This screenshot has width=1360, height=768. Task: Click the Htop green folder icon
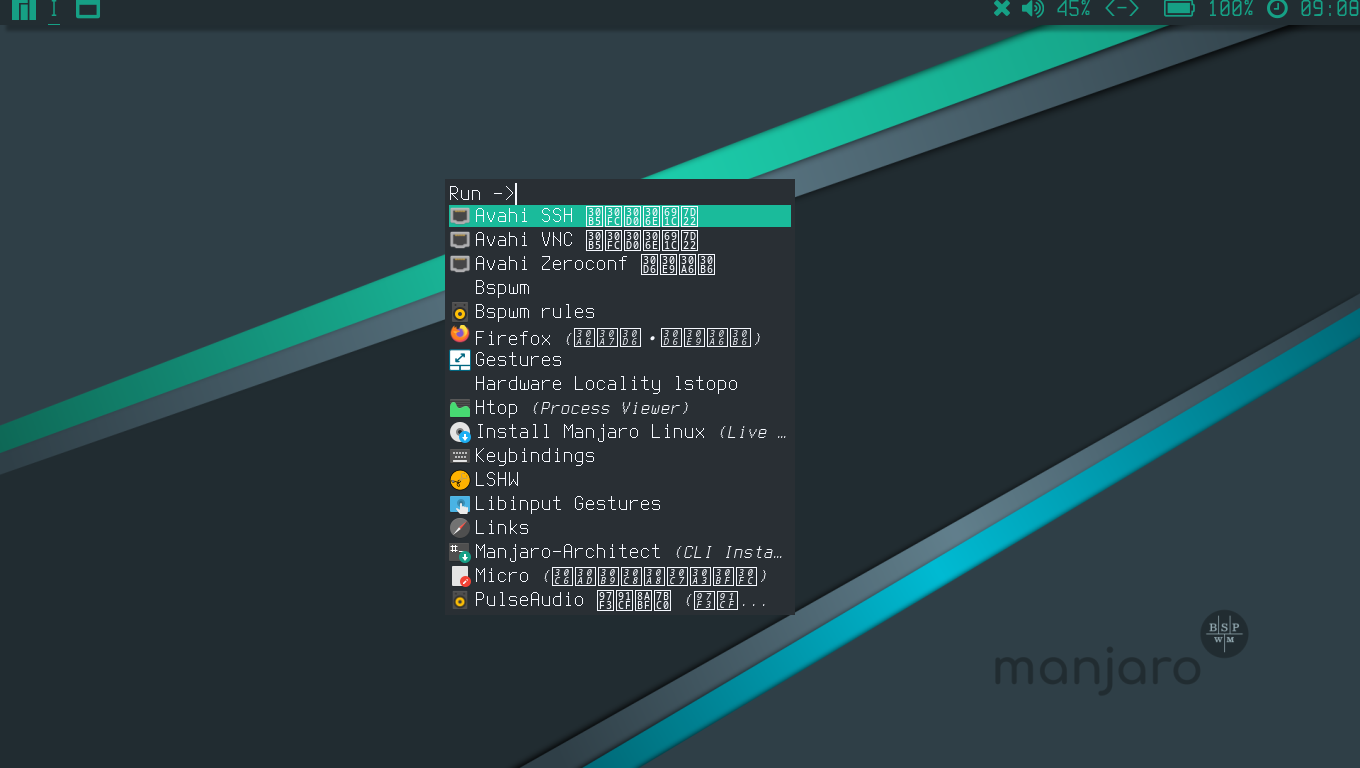pos(460,408)
